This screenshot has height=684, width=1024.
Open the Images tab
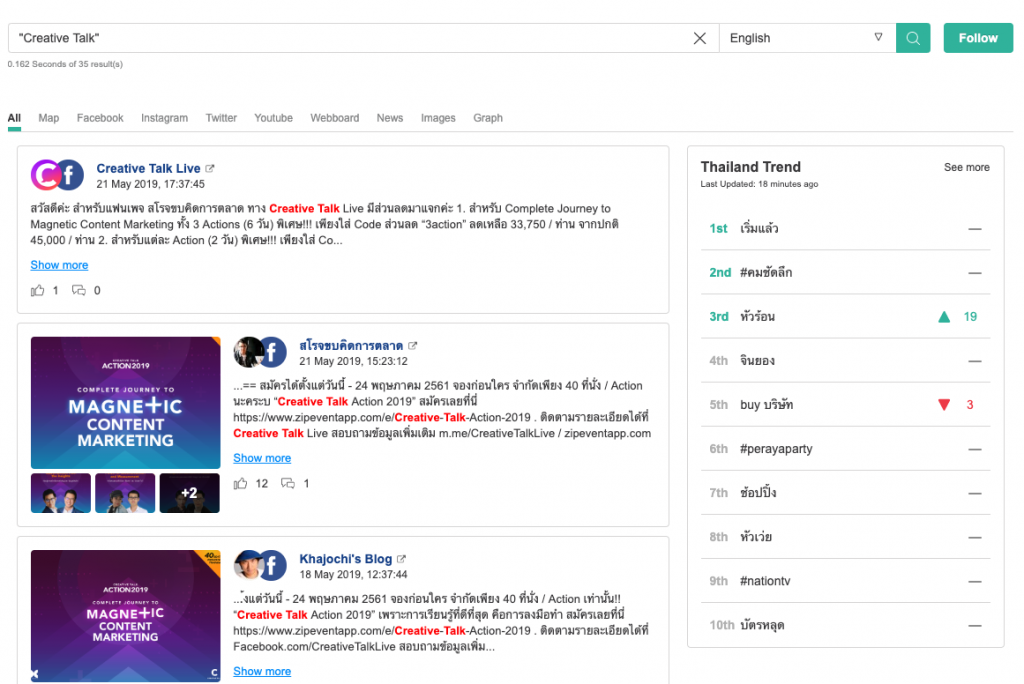tap(438, 118)
